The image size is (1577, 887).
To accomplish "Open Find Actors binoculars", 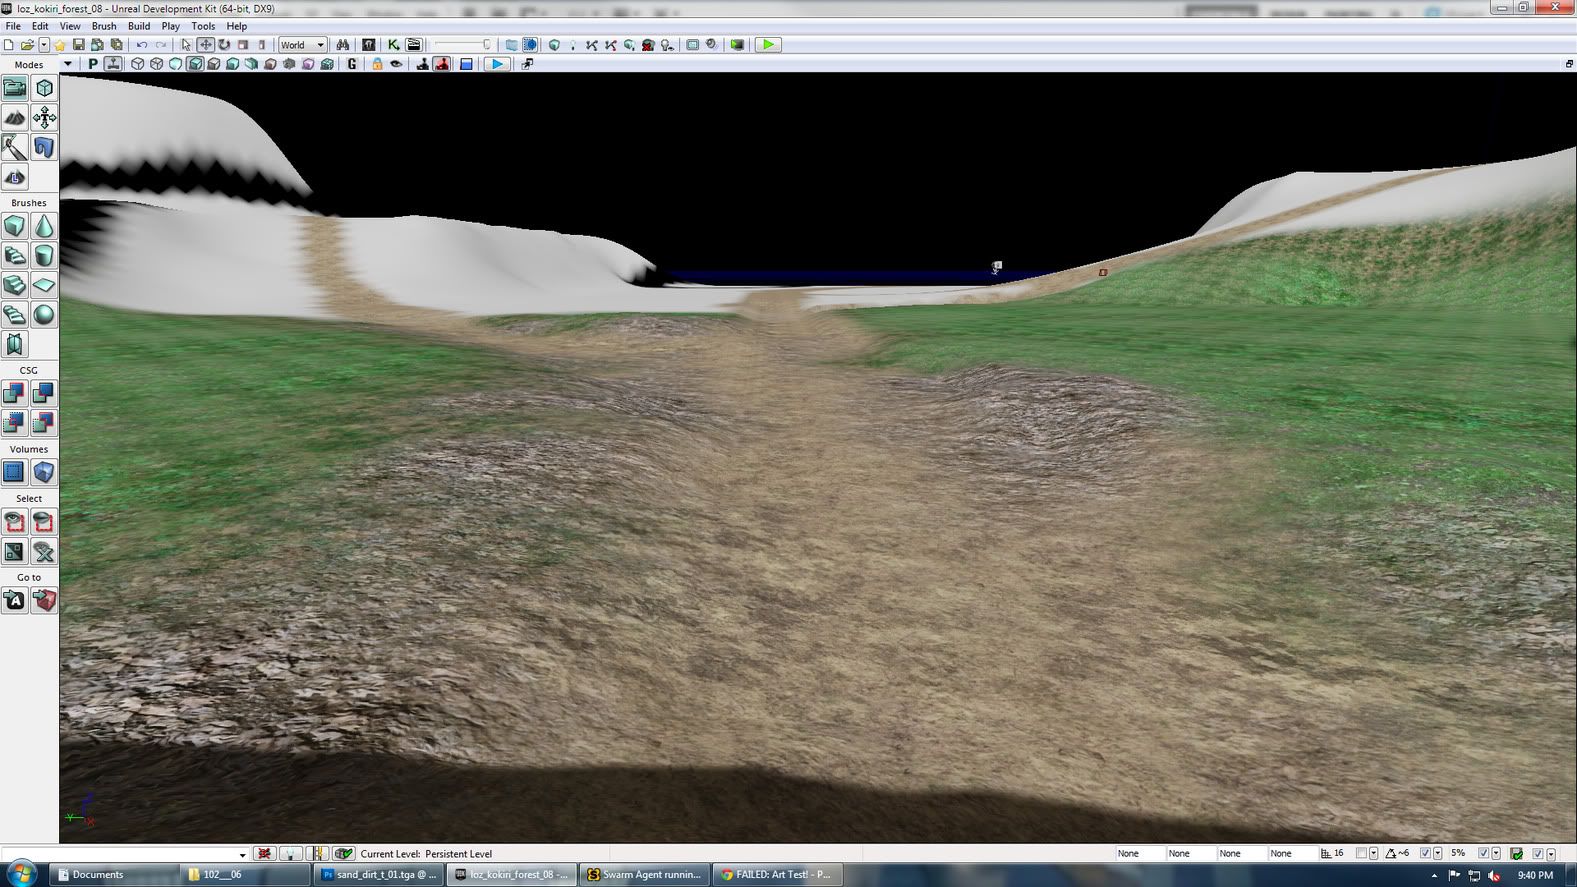I will [342, 45].
